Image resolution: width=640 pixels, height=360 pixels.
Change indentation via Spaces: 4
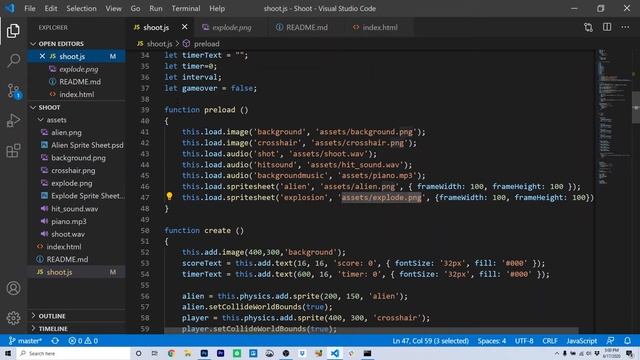[492, 340]
